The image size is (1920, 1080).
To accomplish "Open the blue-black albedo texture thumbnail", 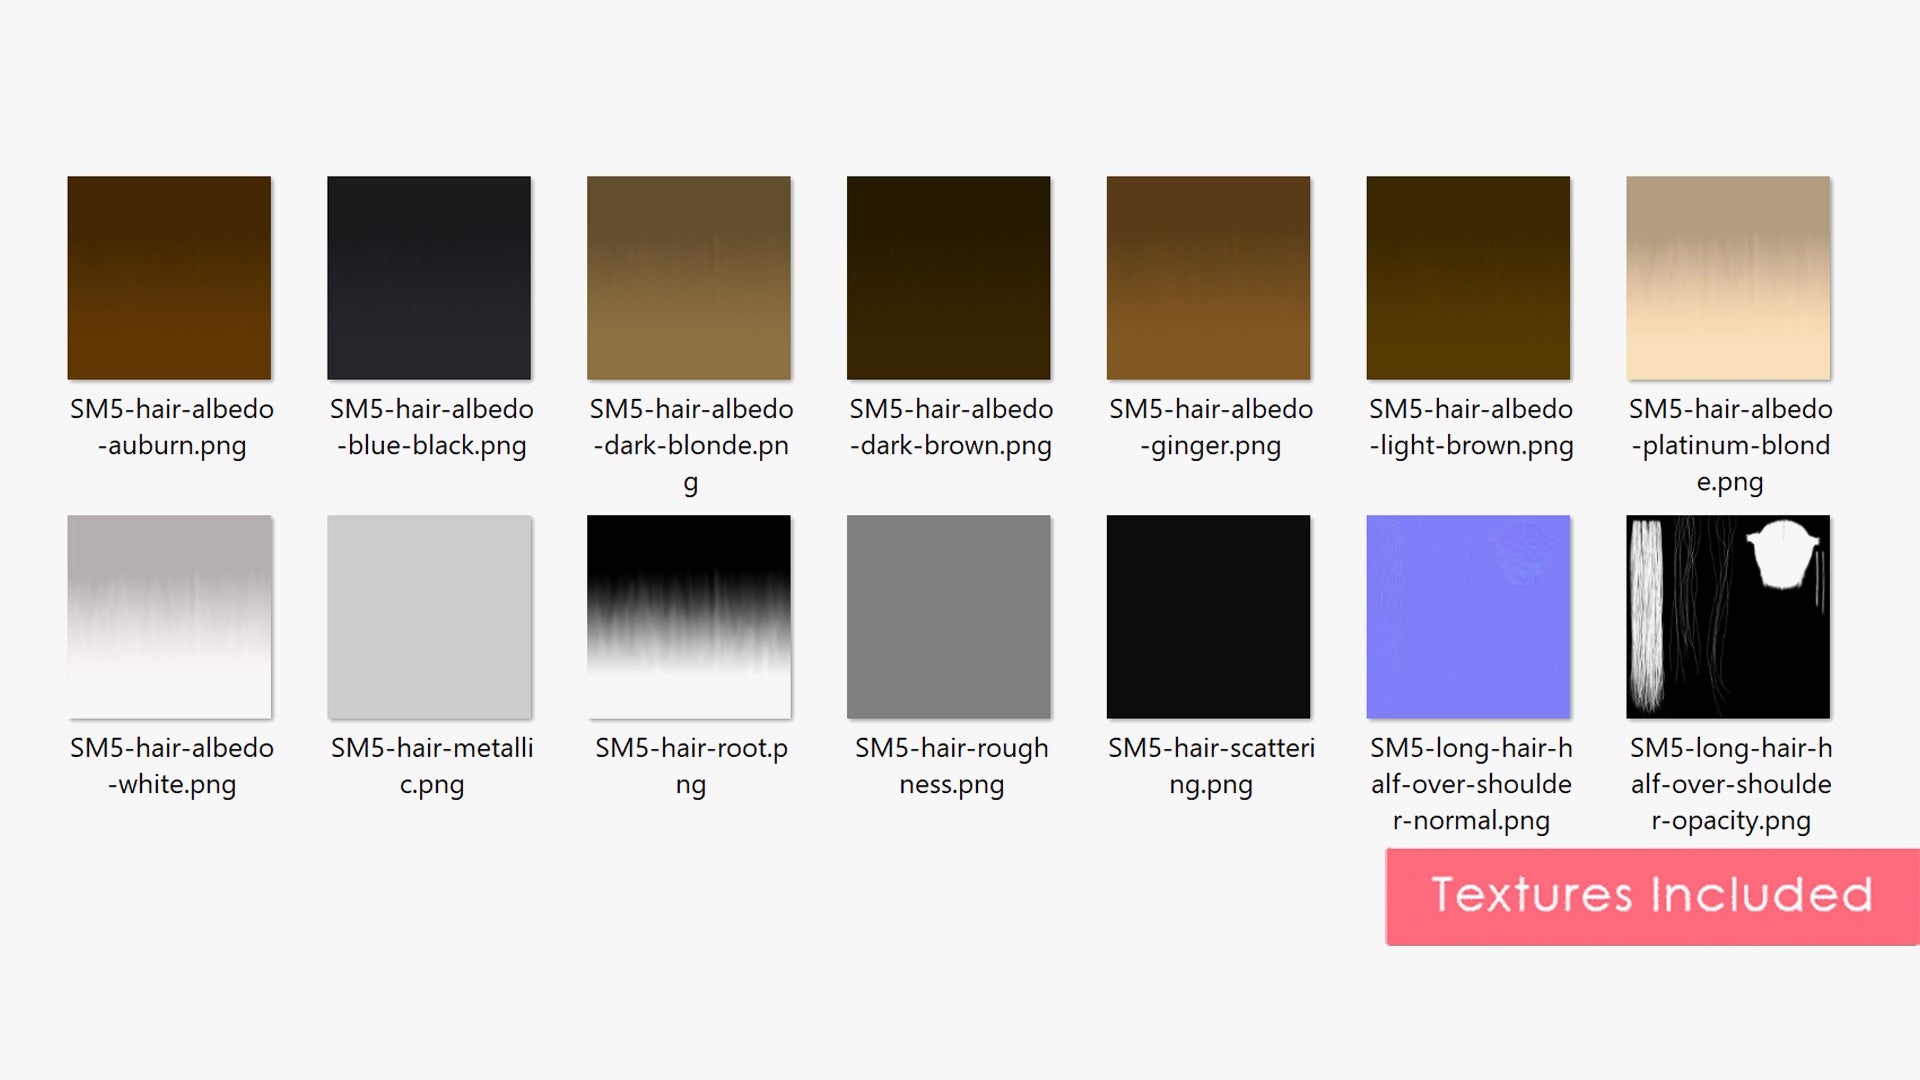I will click(429, 278).
